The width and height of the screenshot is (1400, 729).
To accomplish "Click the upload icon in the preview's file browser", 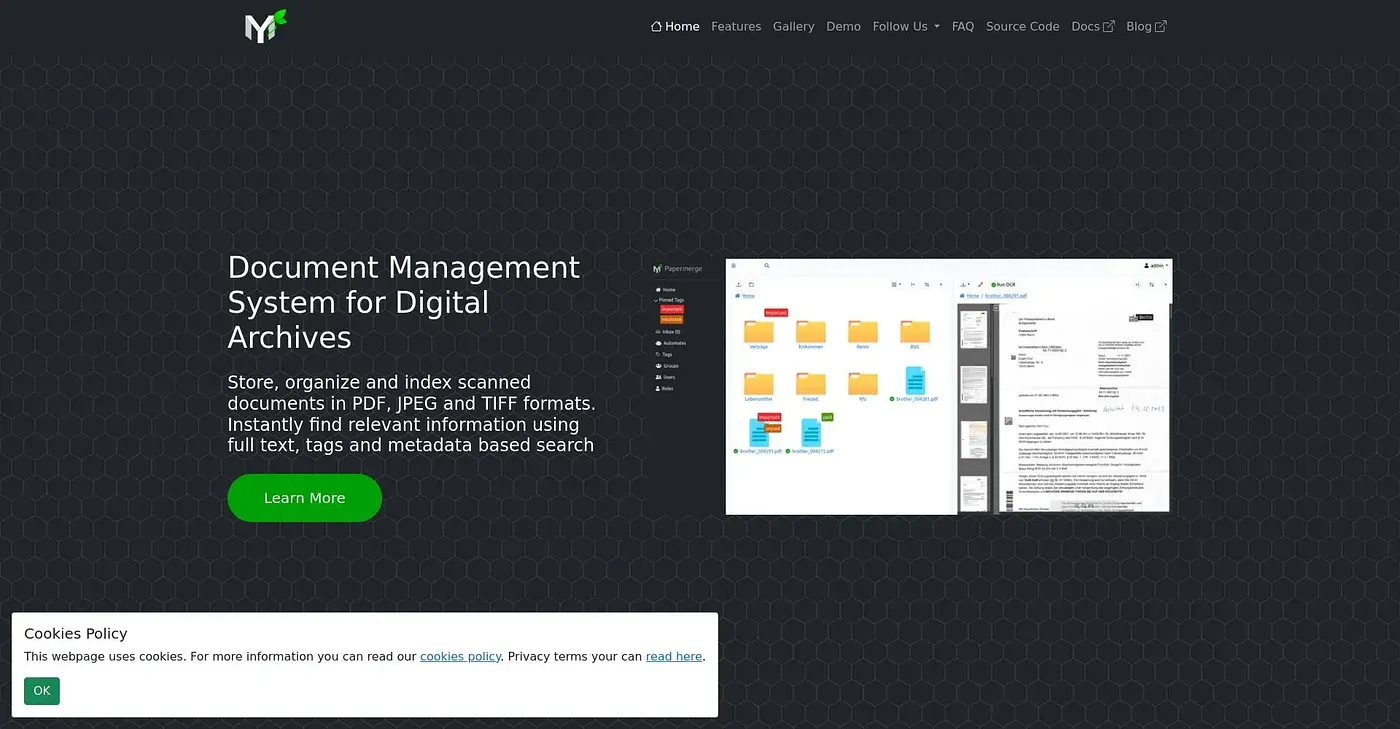I will click(739, 285).
